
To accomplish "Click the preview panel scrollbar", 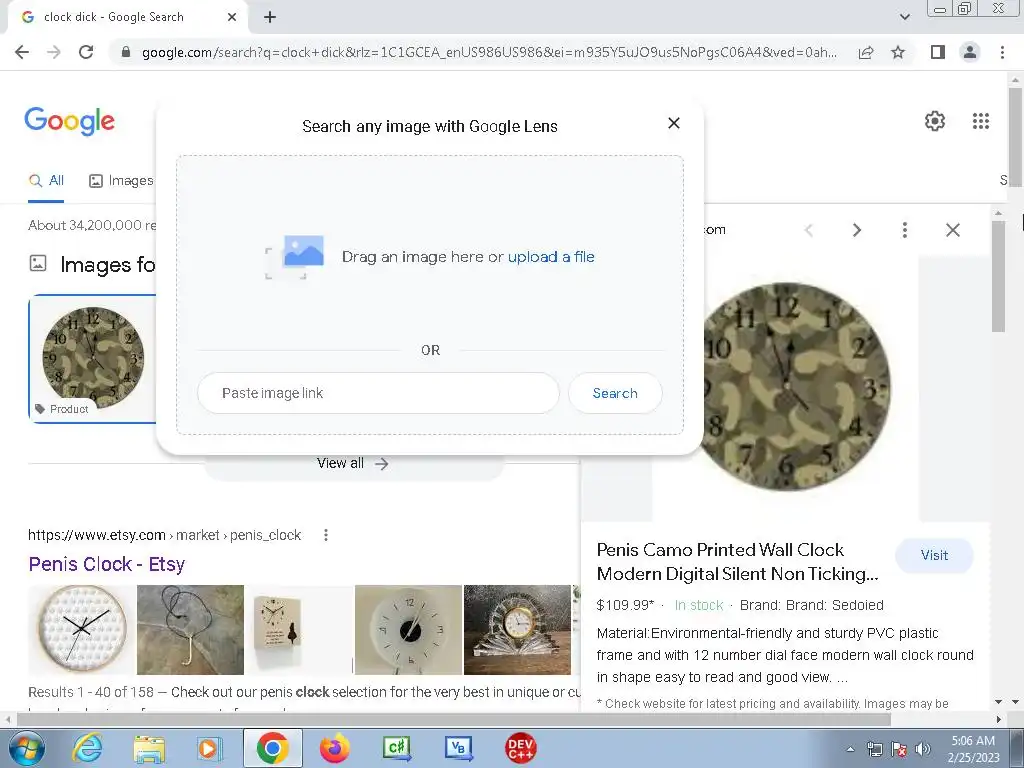I will [998, 276].
